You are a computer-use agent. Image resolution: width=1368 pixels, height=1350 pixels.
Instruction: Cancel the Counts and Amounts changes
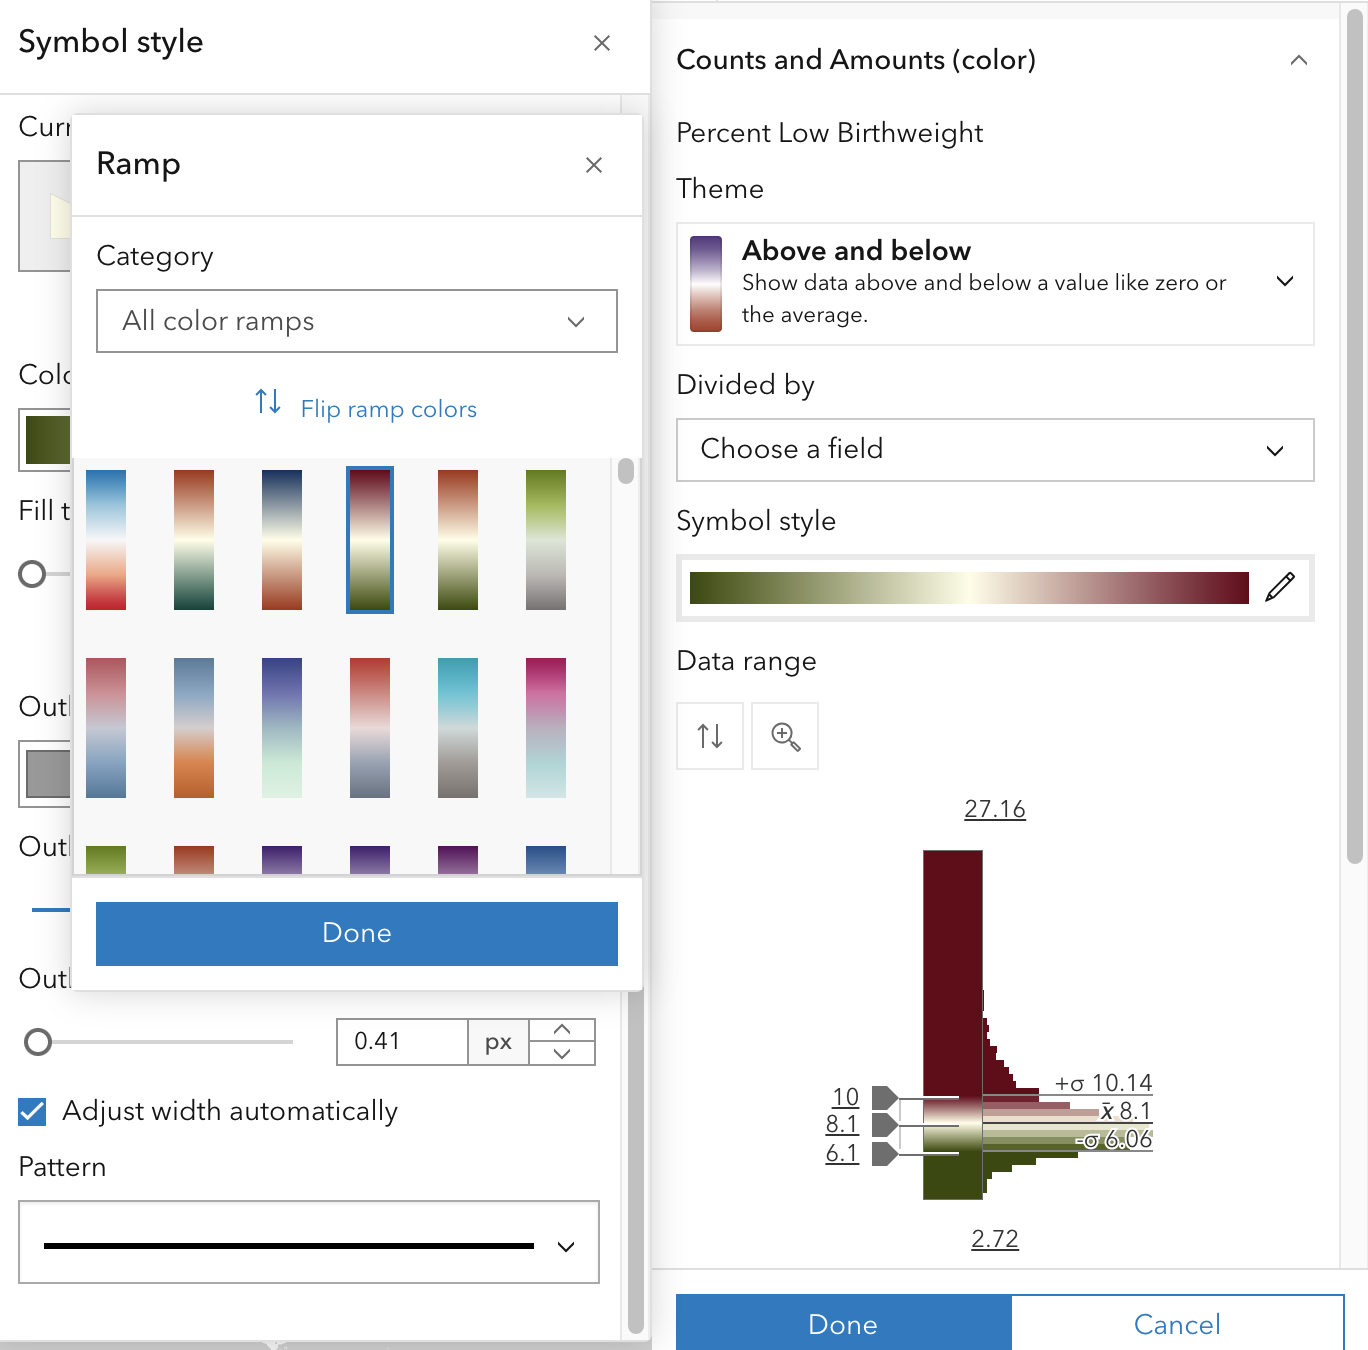point(1177,1323)
